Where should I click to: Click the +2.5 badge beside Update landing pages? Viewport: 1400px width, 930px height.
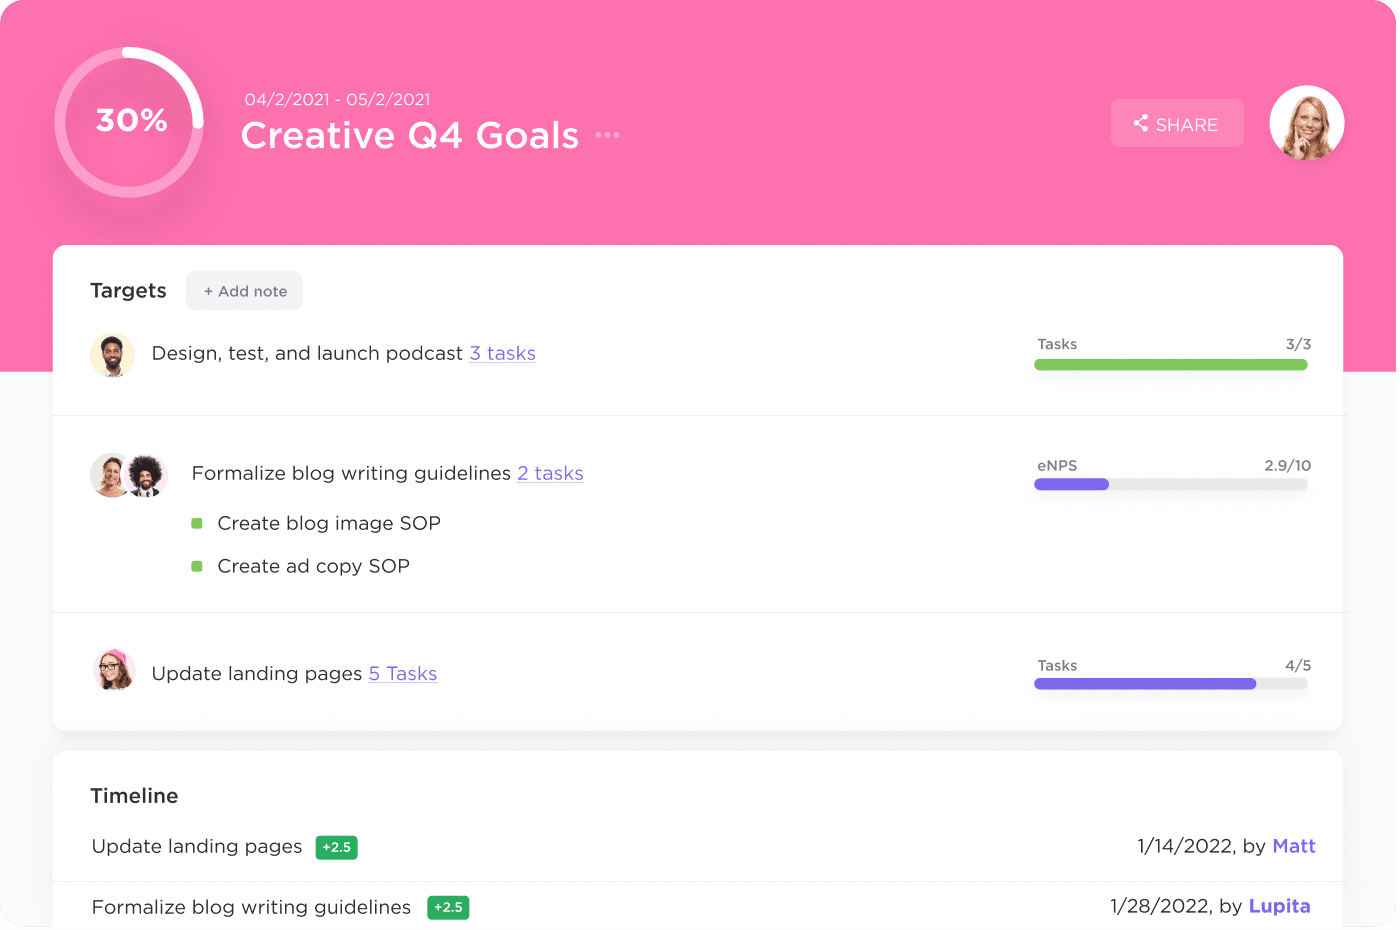(x=337, y=848)
